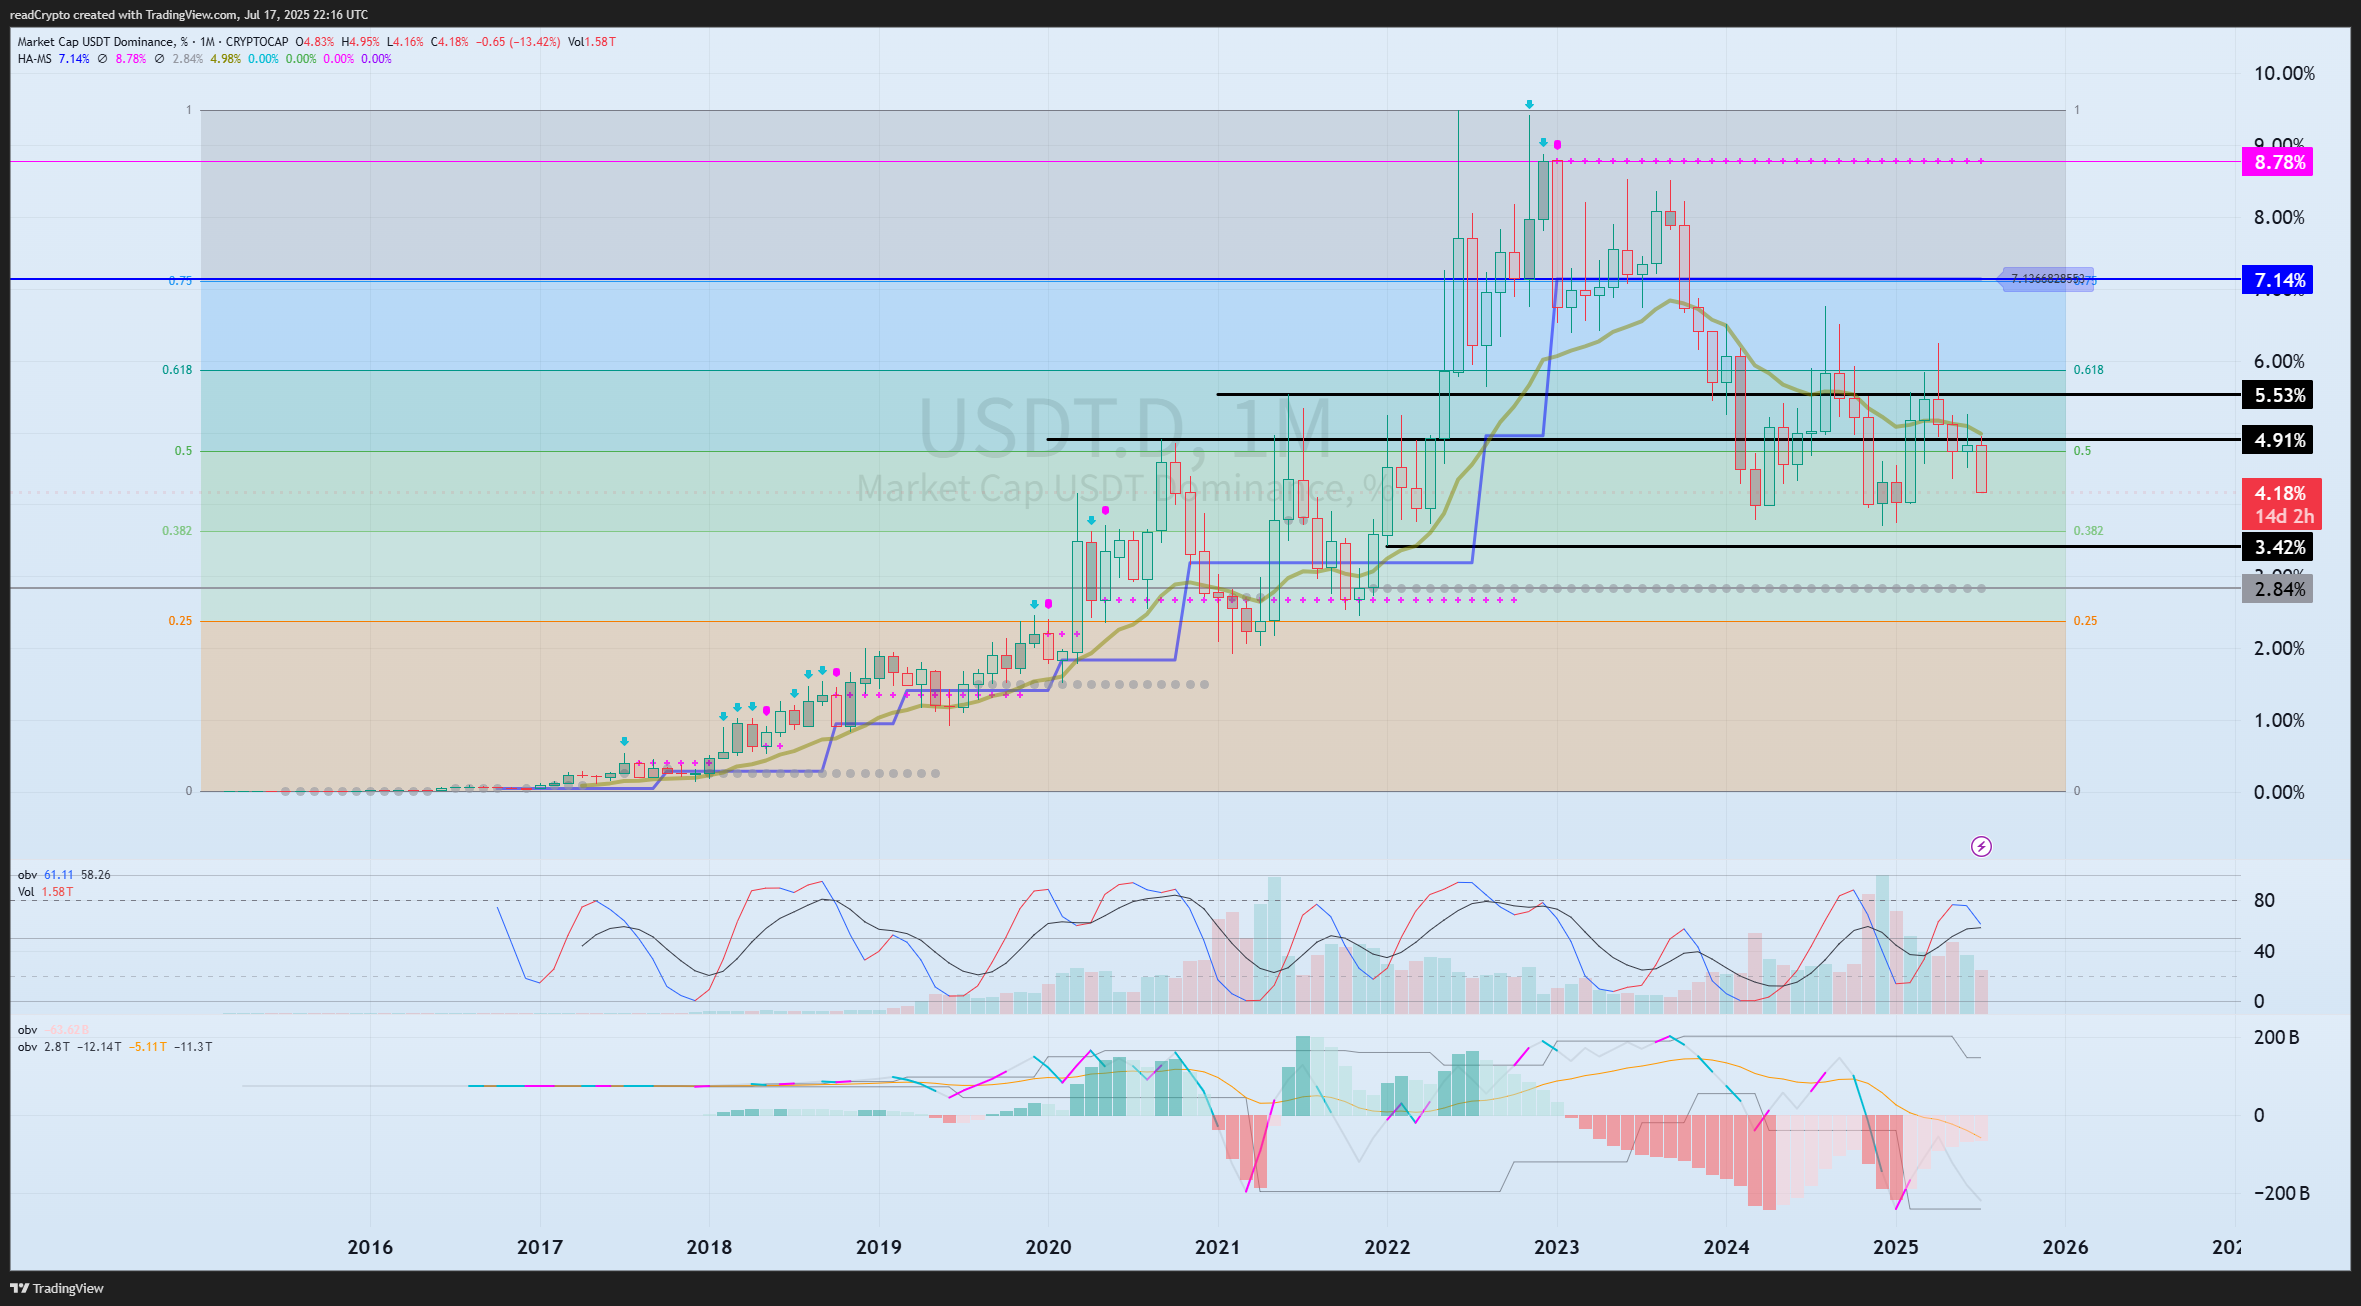Click the 2024 year on time axis
Image resolution: width=2361 pixels, height=1306 pixels.
1726,1248
